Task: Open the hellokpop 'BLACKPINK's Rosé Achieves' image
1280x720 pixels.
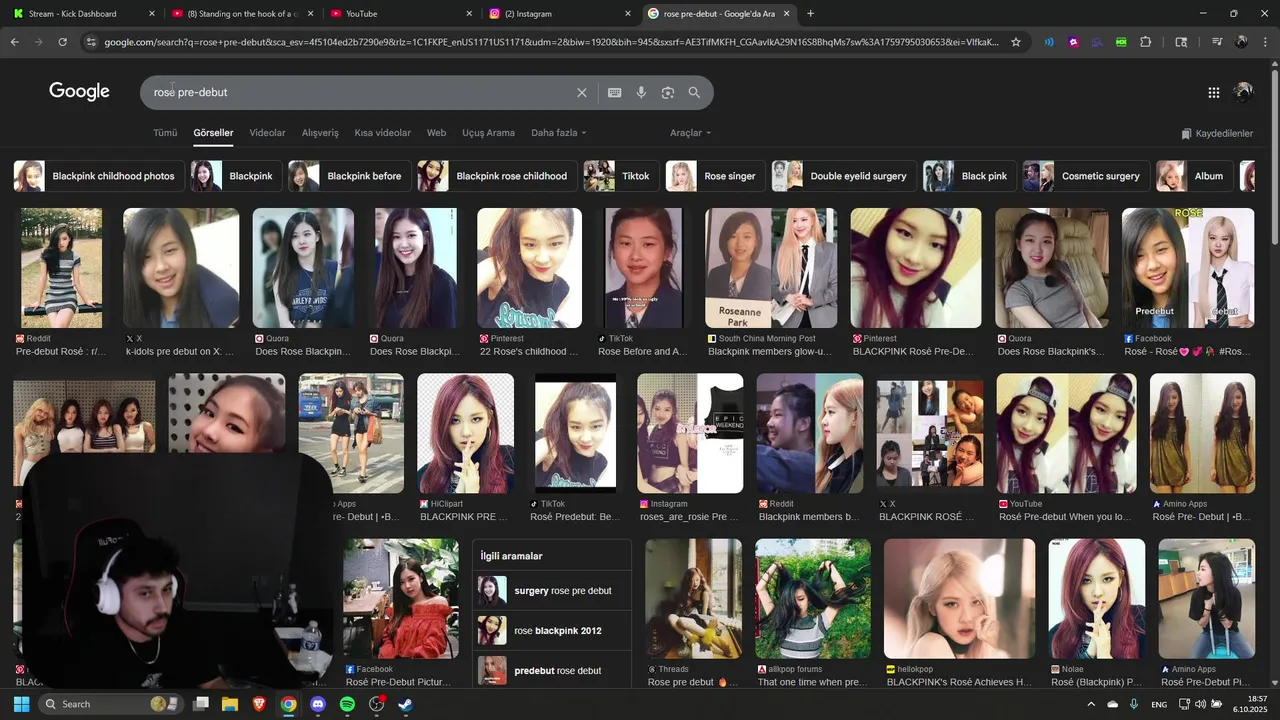Action: click(959, 599)
